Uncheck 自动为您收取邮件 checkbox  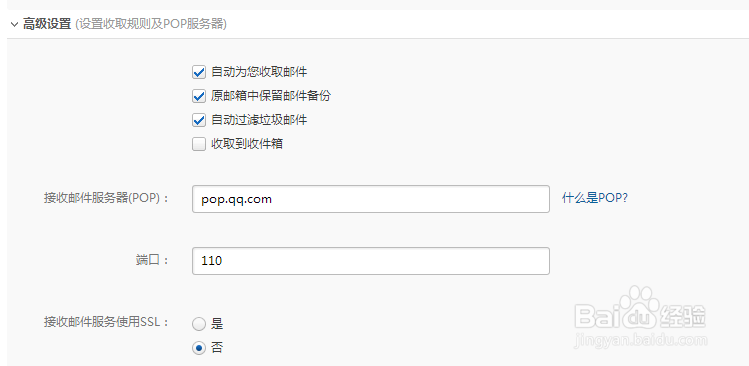(x=199, y=73)
